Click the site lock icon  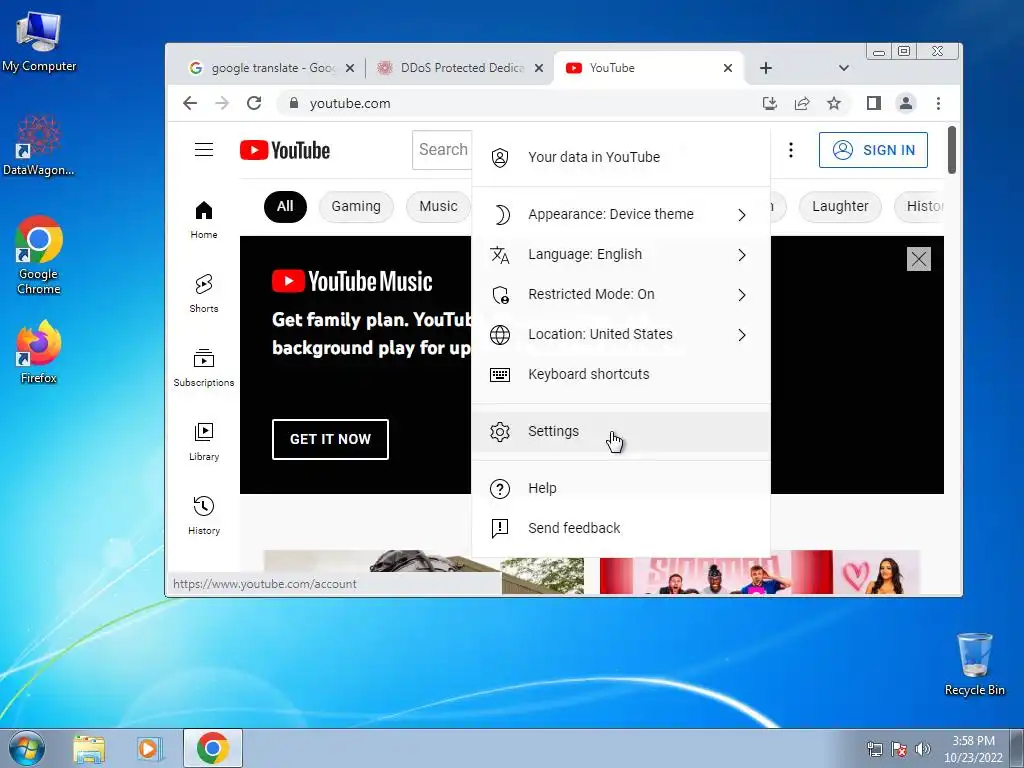tap(294, 103)
